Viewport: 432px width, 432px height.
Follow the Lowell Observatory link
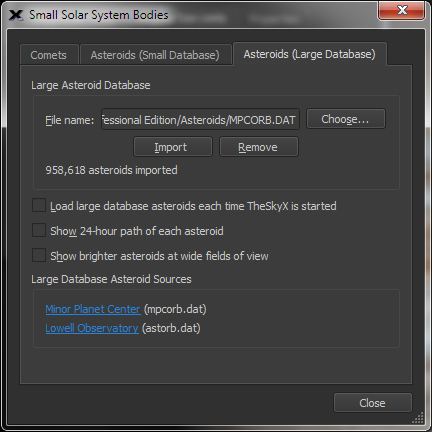coord(92,328)
